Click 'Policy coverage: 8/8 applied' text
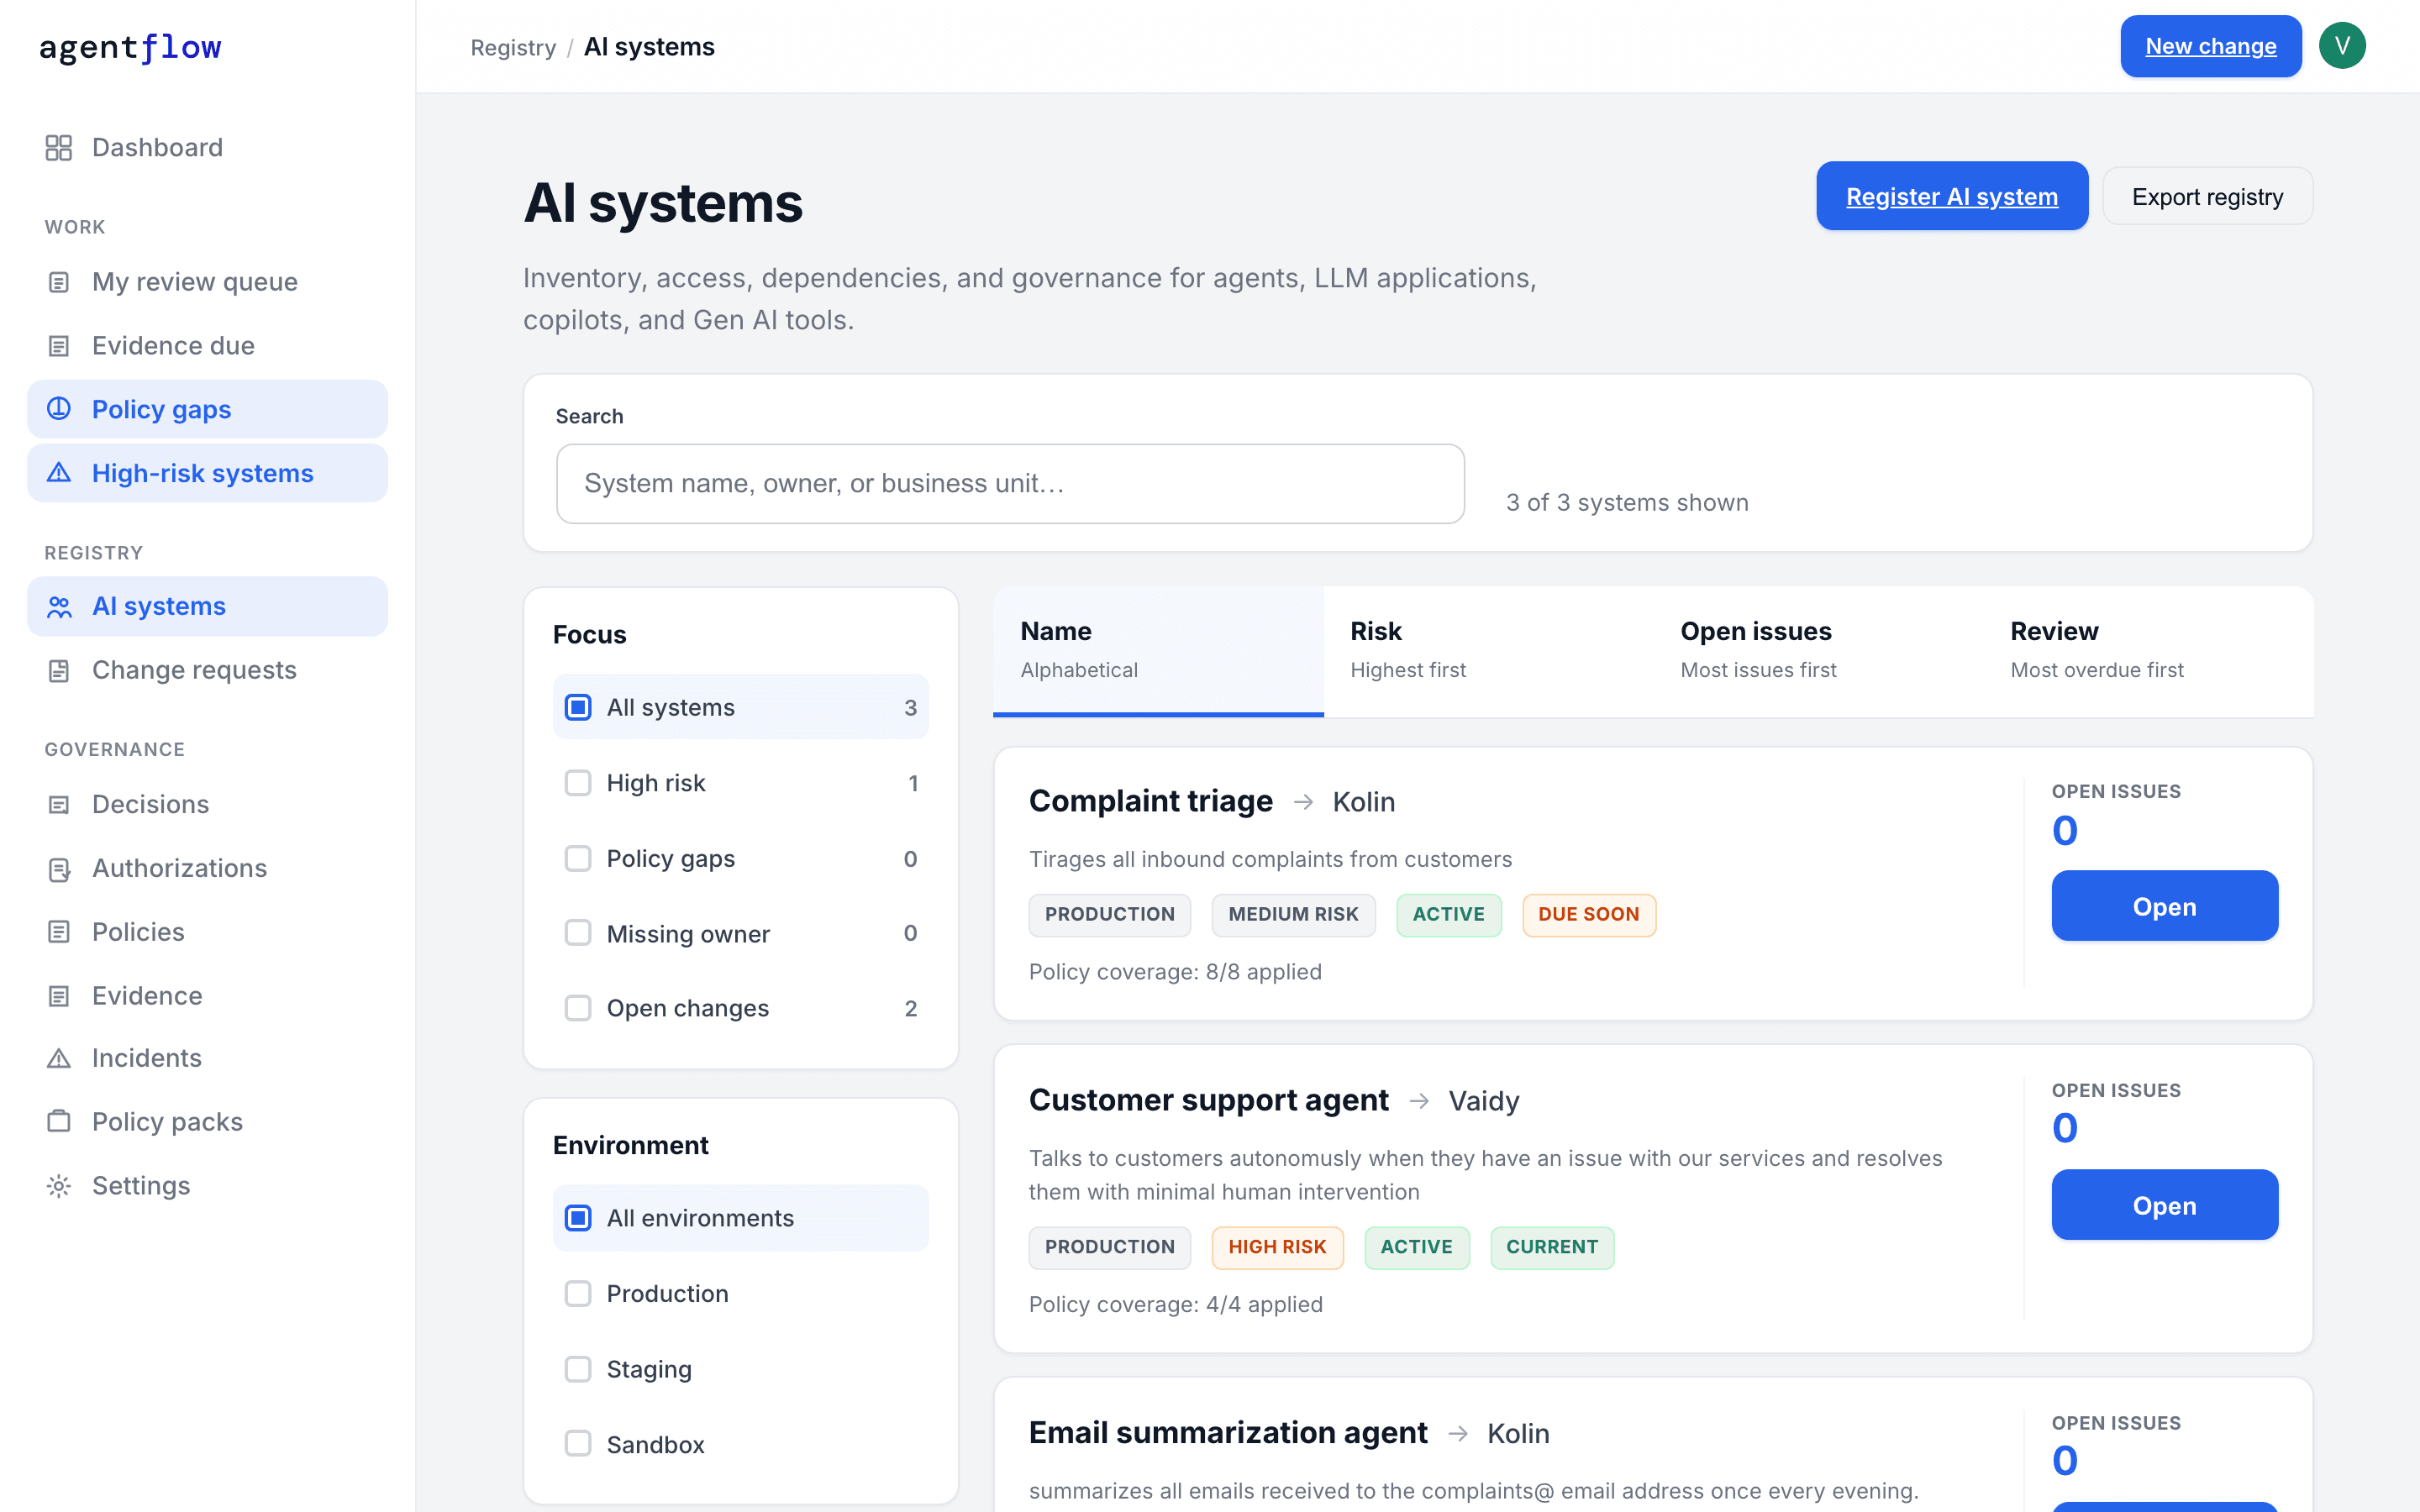This screenshot has width=2420, height=1512. click(1175, 972)
